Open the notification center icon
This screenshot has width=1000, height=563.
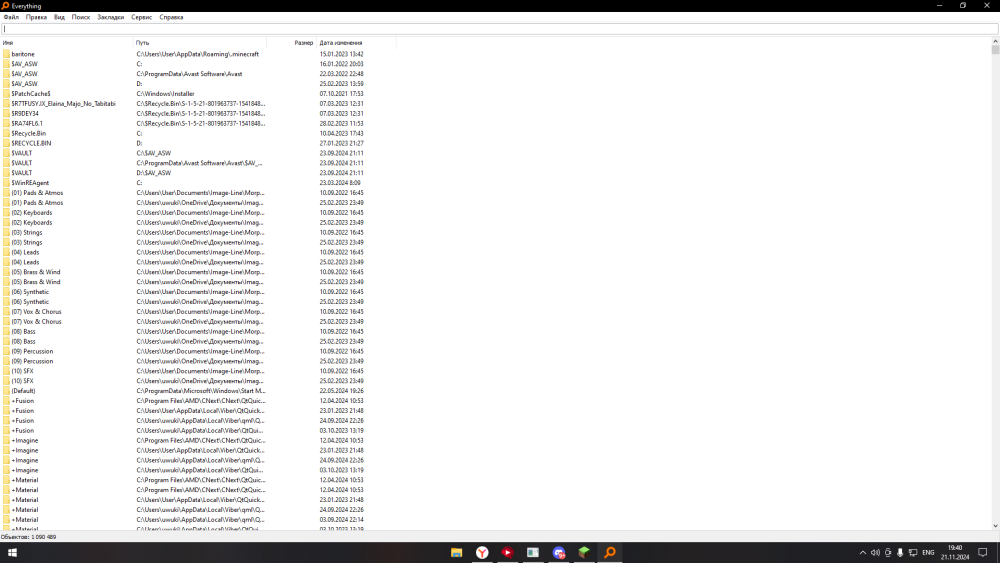click(983, 553)
